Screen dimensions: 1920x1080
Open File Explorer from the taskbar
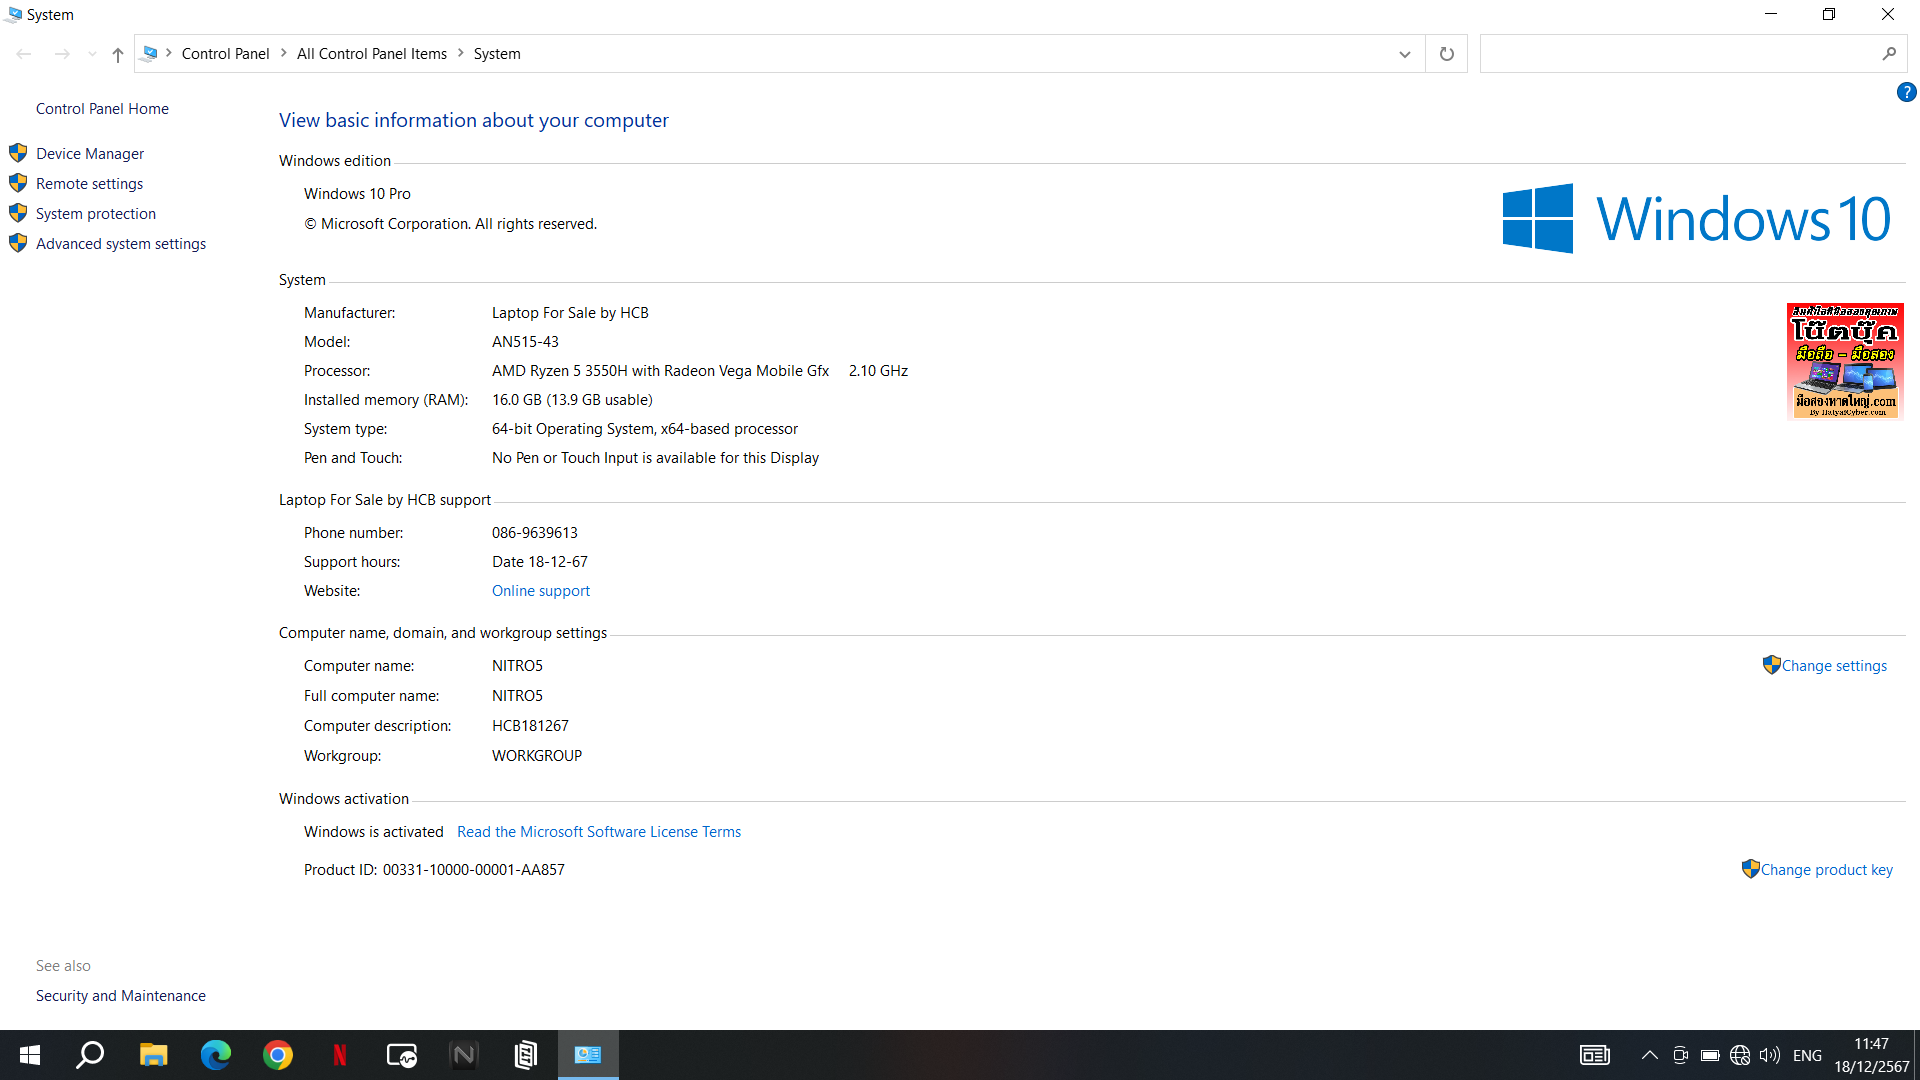coord(153,1055)
